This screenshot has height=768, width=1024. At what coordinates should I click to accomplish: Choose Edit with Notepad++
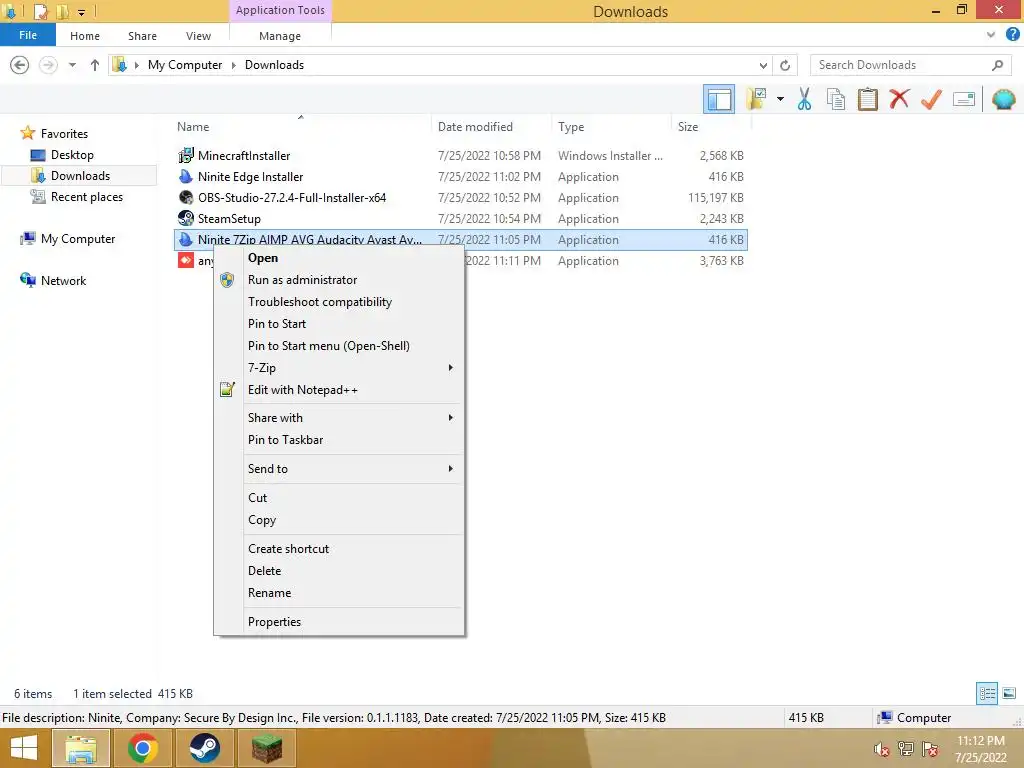pos(339,390)
